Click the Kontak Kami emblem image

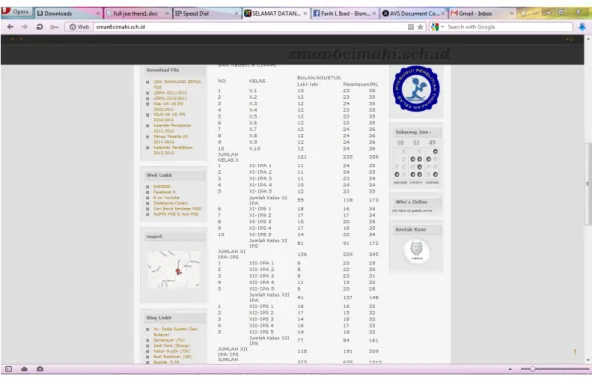[x=416, y=251]
